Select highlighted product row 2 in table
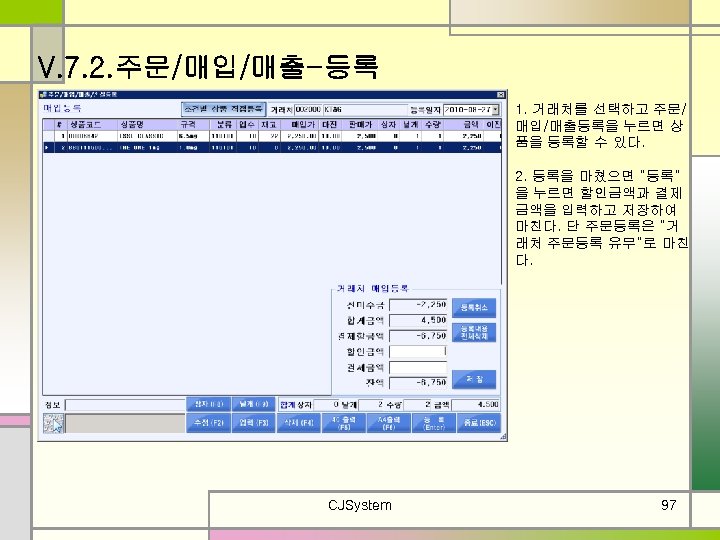 [x=271, y=147]
